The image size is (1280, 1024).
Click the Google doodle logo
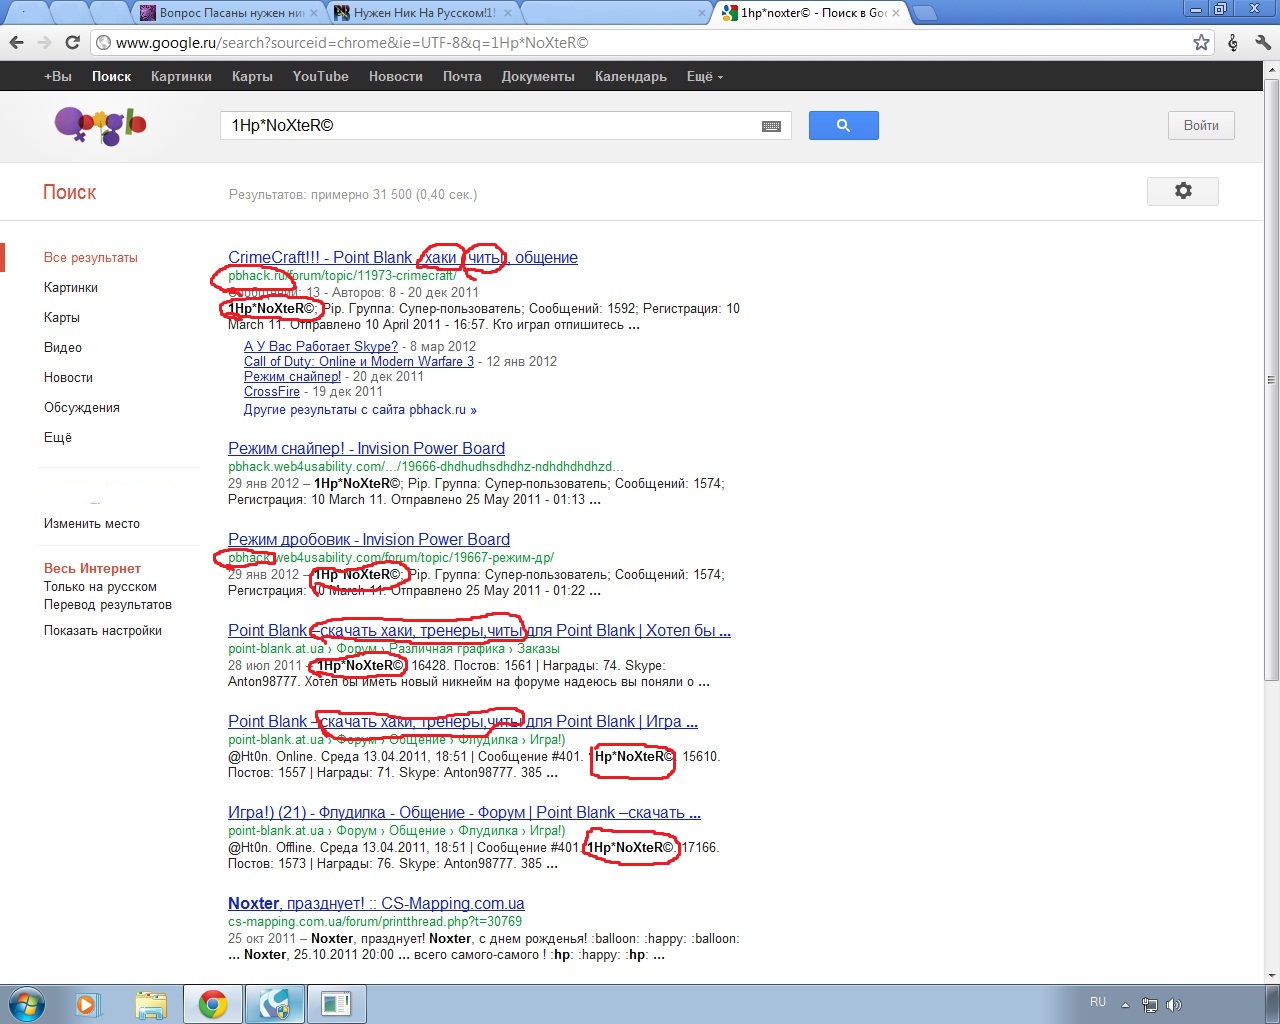click(100, 125)
